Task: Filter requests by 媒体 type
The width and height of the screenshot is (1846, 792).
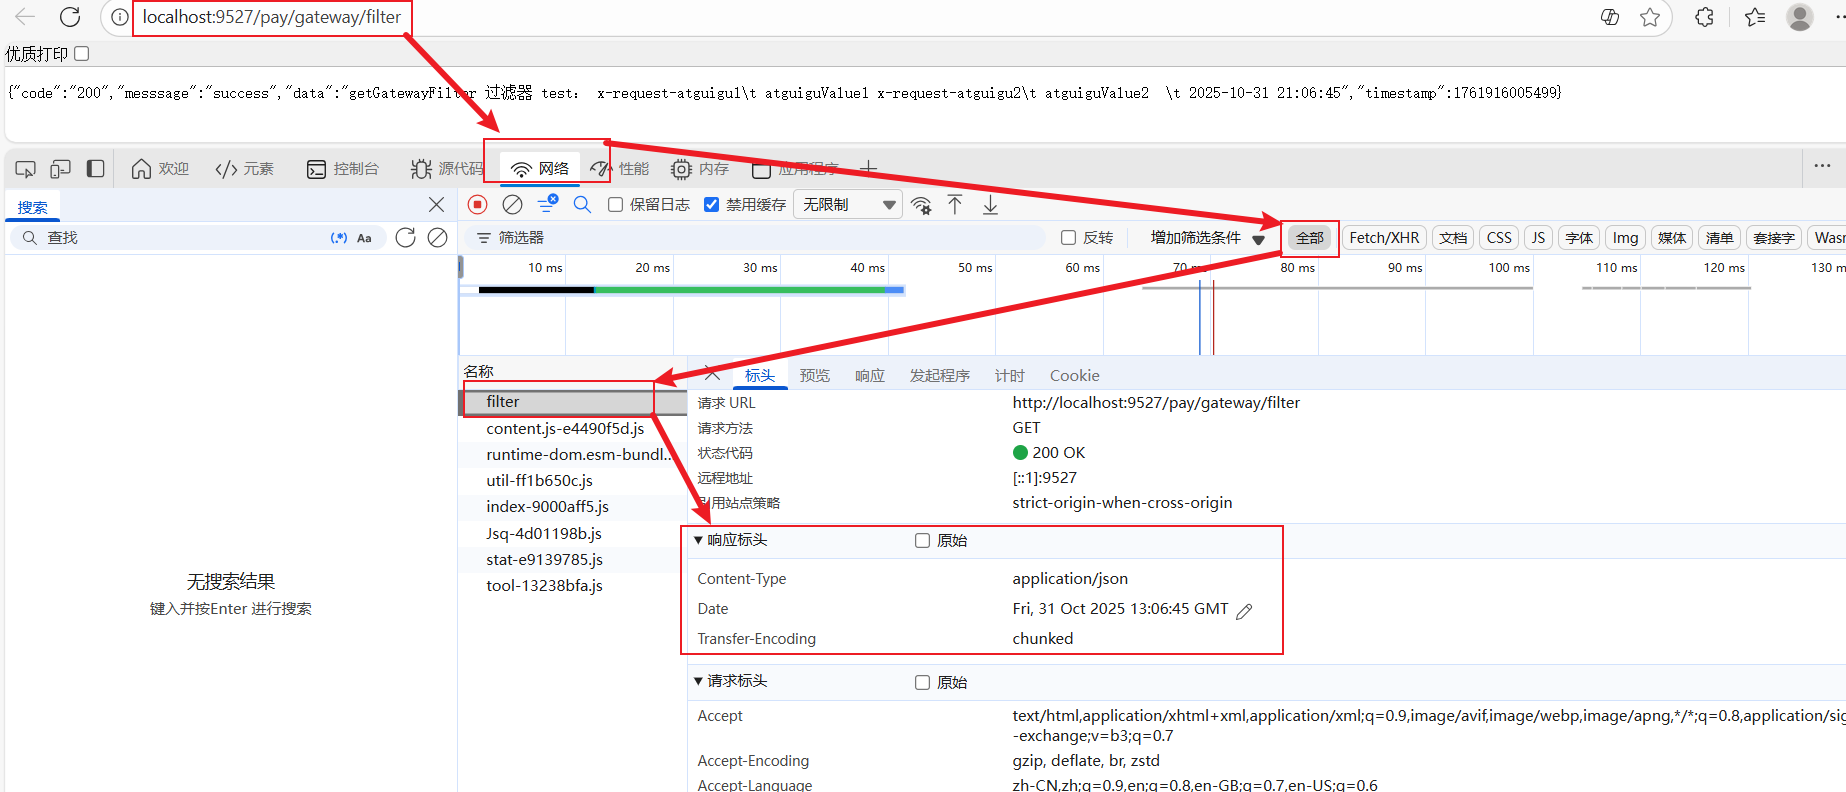Action: tap(1672, 237)
